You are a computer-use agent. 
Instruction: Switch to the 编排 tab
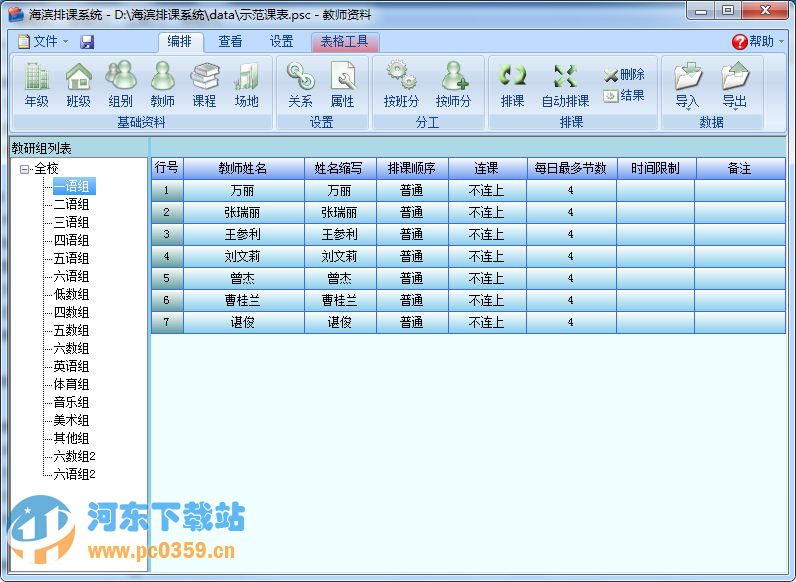coord(180,41)
